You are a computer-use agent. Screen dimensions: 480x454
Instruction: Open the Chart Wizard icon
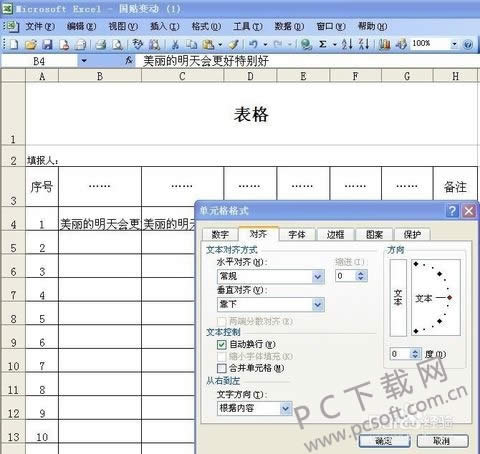384,44
